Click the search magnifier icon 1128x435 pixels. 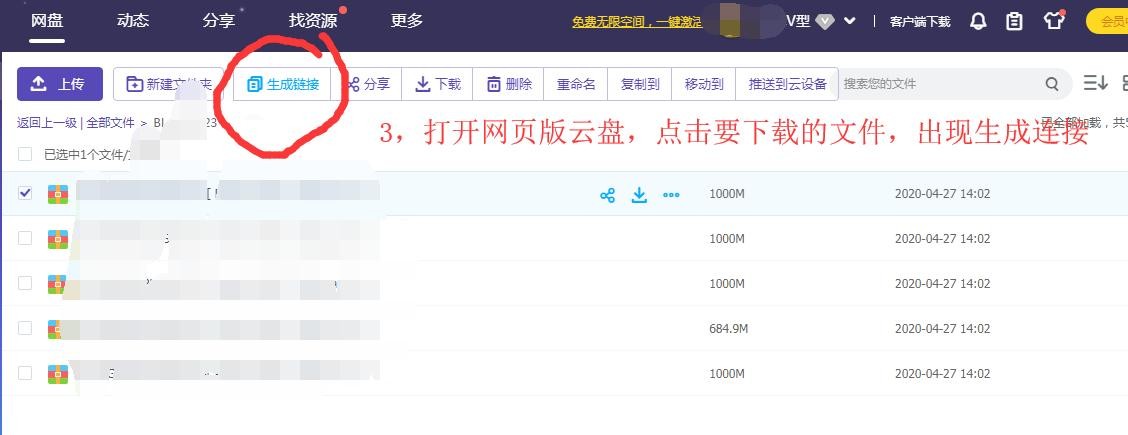[1052, 84]
